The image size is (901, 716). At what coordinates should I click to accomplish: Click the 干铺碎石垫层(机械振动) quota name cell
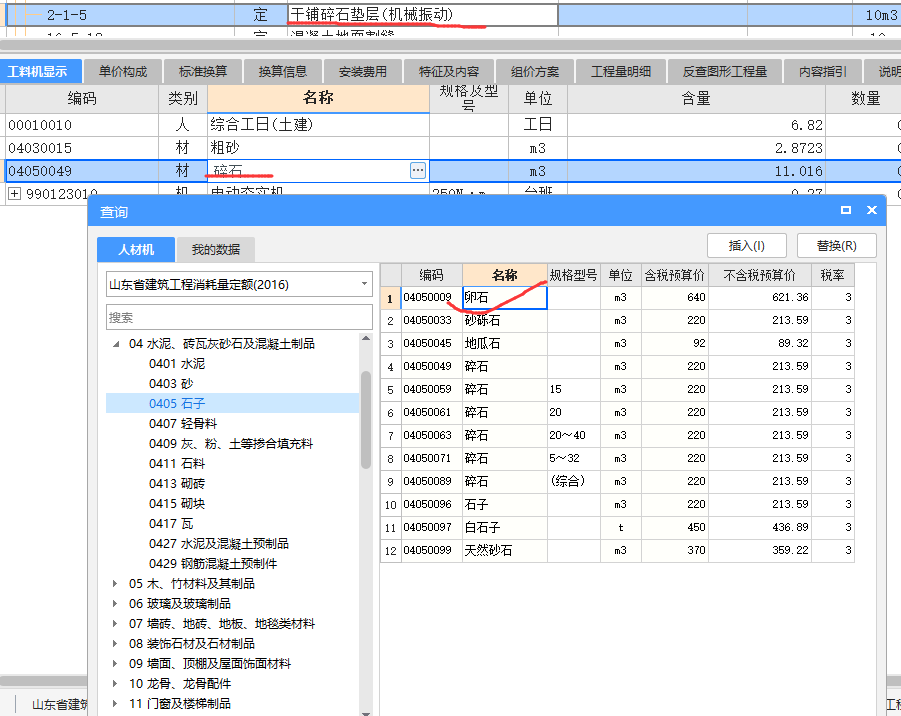pyautogui.click(x=422, y=14)
